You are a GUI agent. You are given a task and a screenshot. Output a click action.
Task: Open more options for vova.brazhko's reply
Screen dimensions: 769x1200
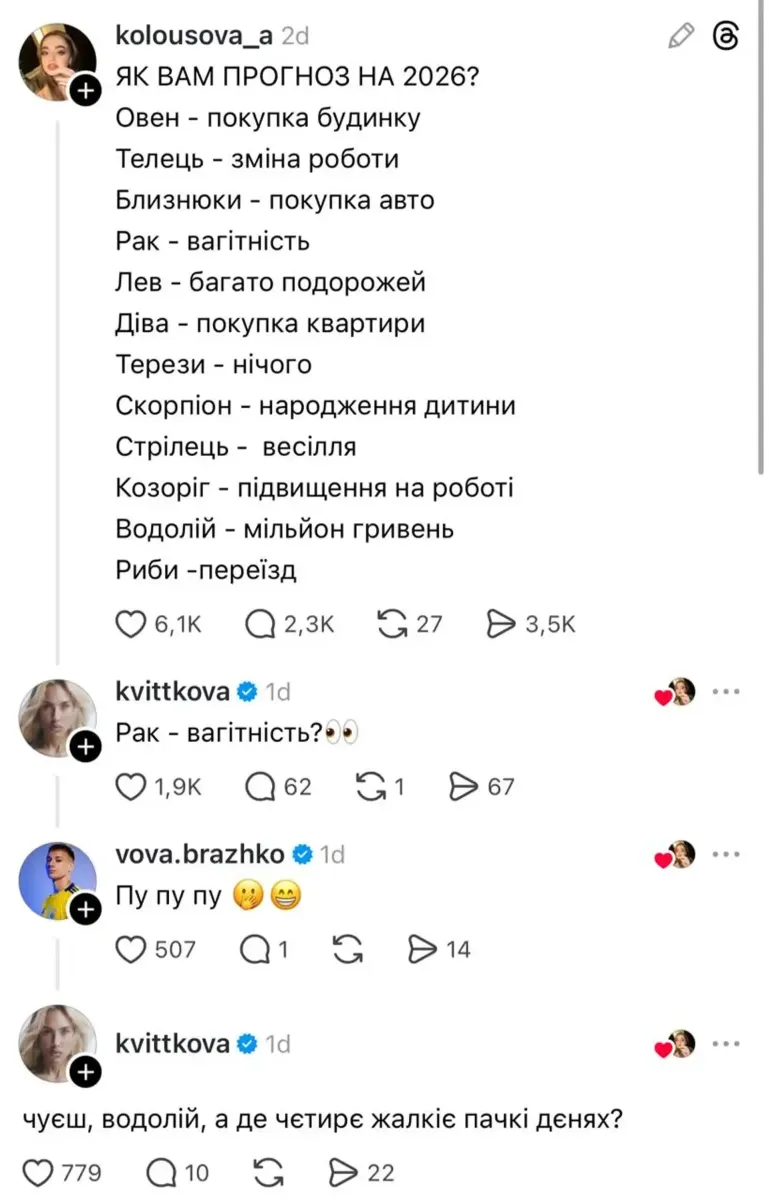726,854
